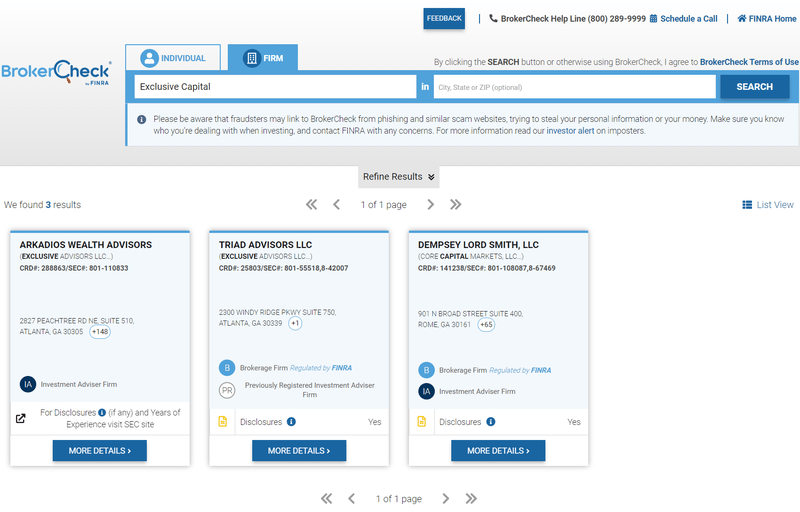Go to previous page using bottom pagination arrow

pyautogui.click(x=352, y=498)
